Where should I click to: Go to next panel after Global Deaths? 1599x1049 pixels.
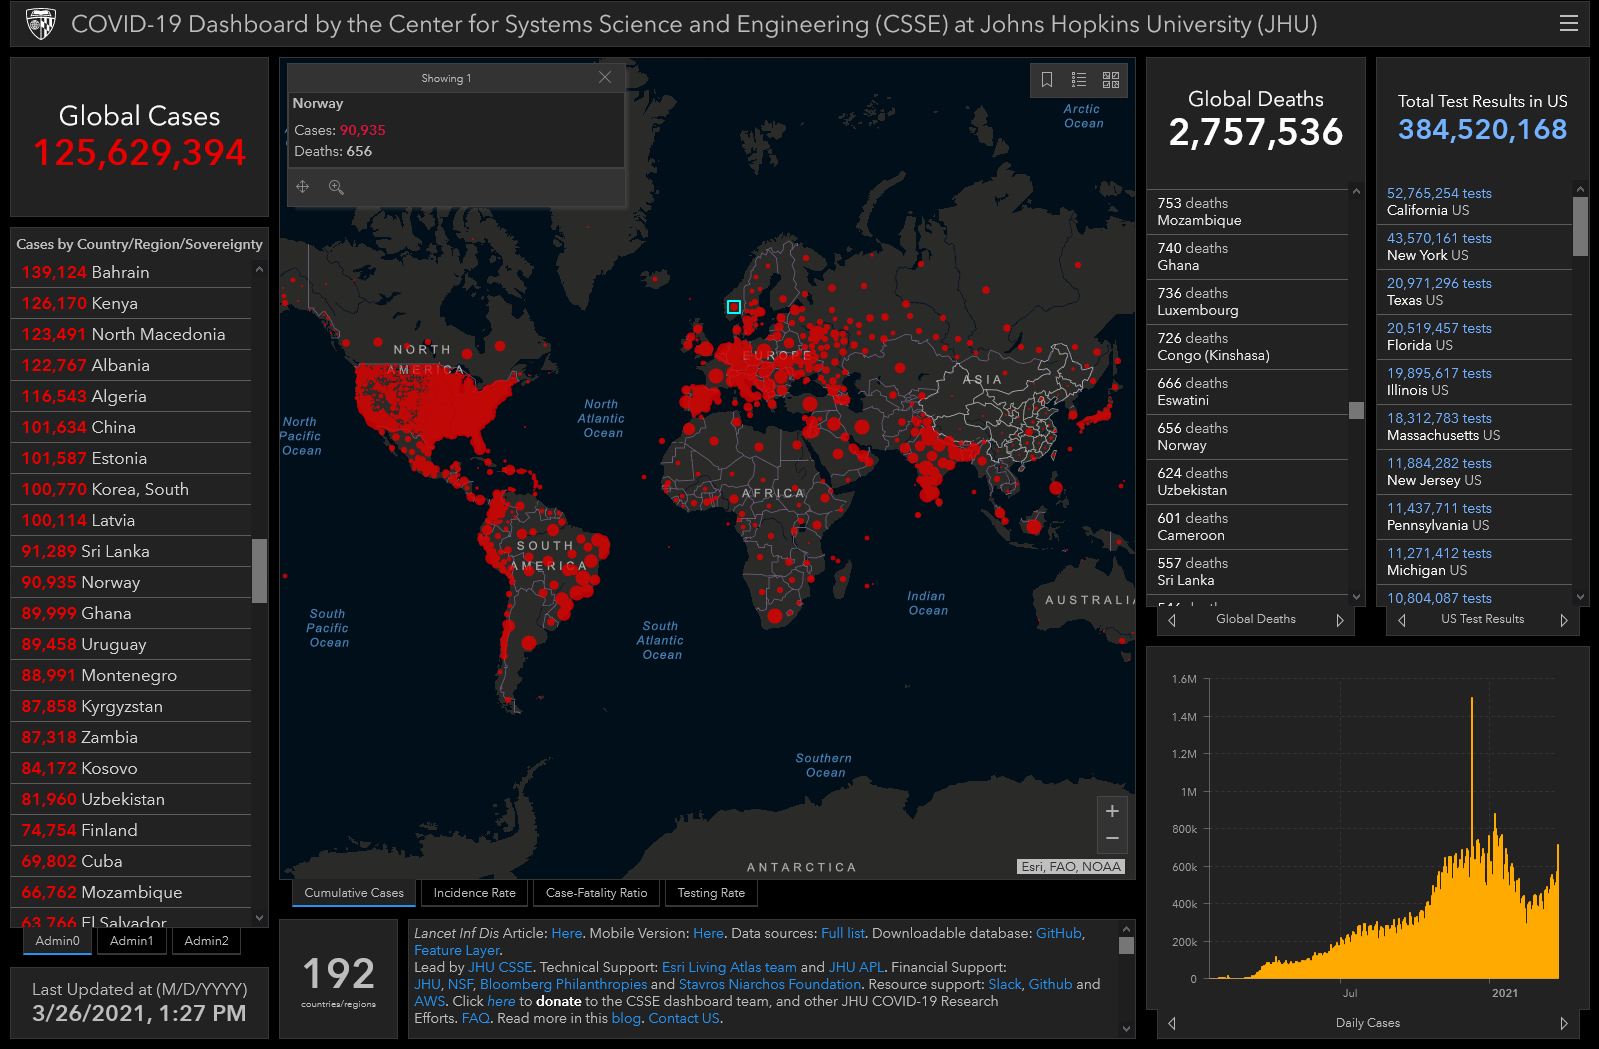point(1340,620)
